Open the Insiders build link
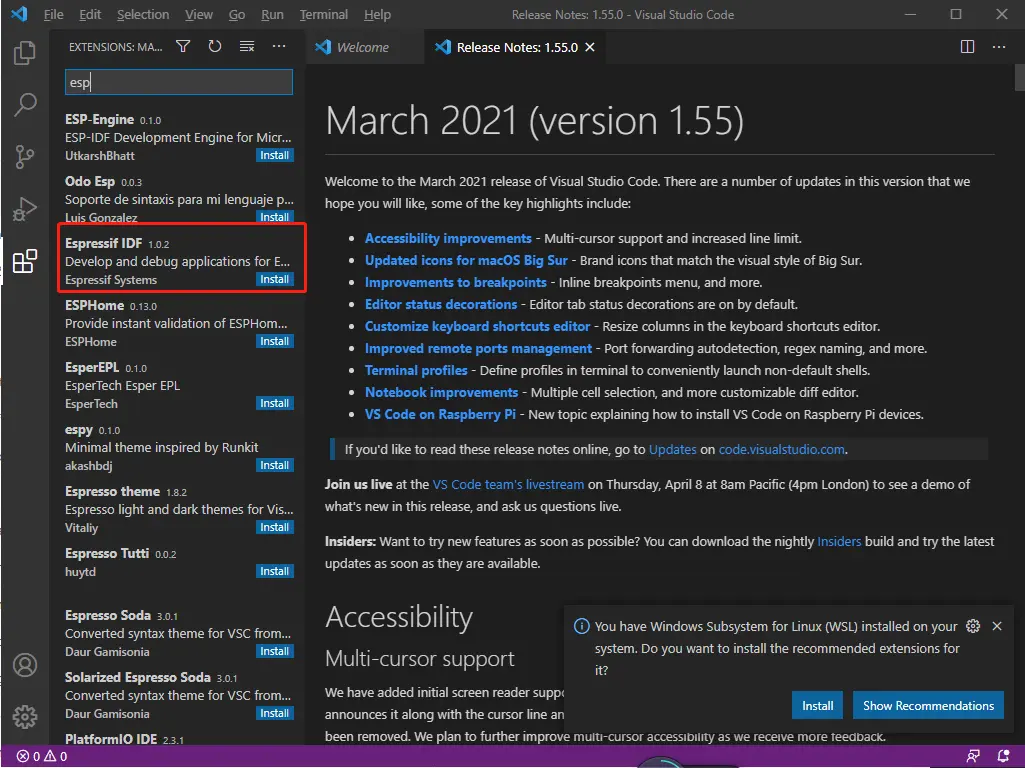 [839, 541]
